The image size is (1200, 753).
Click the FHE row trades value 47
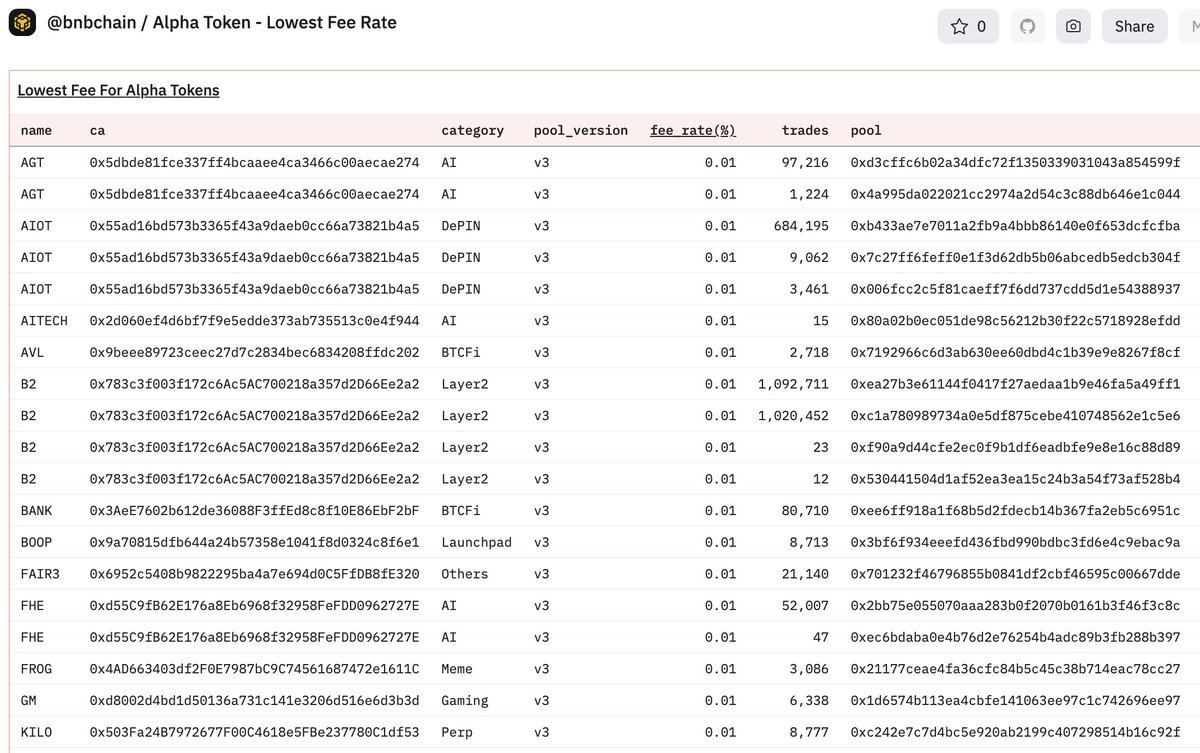[821, 638]
